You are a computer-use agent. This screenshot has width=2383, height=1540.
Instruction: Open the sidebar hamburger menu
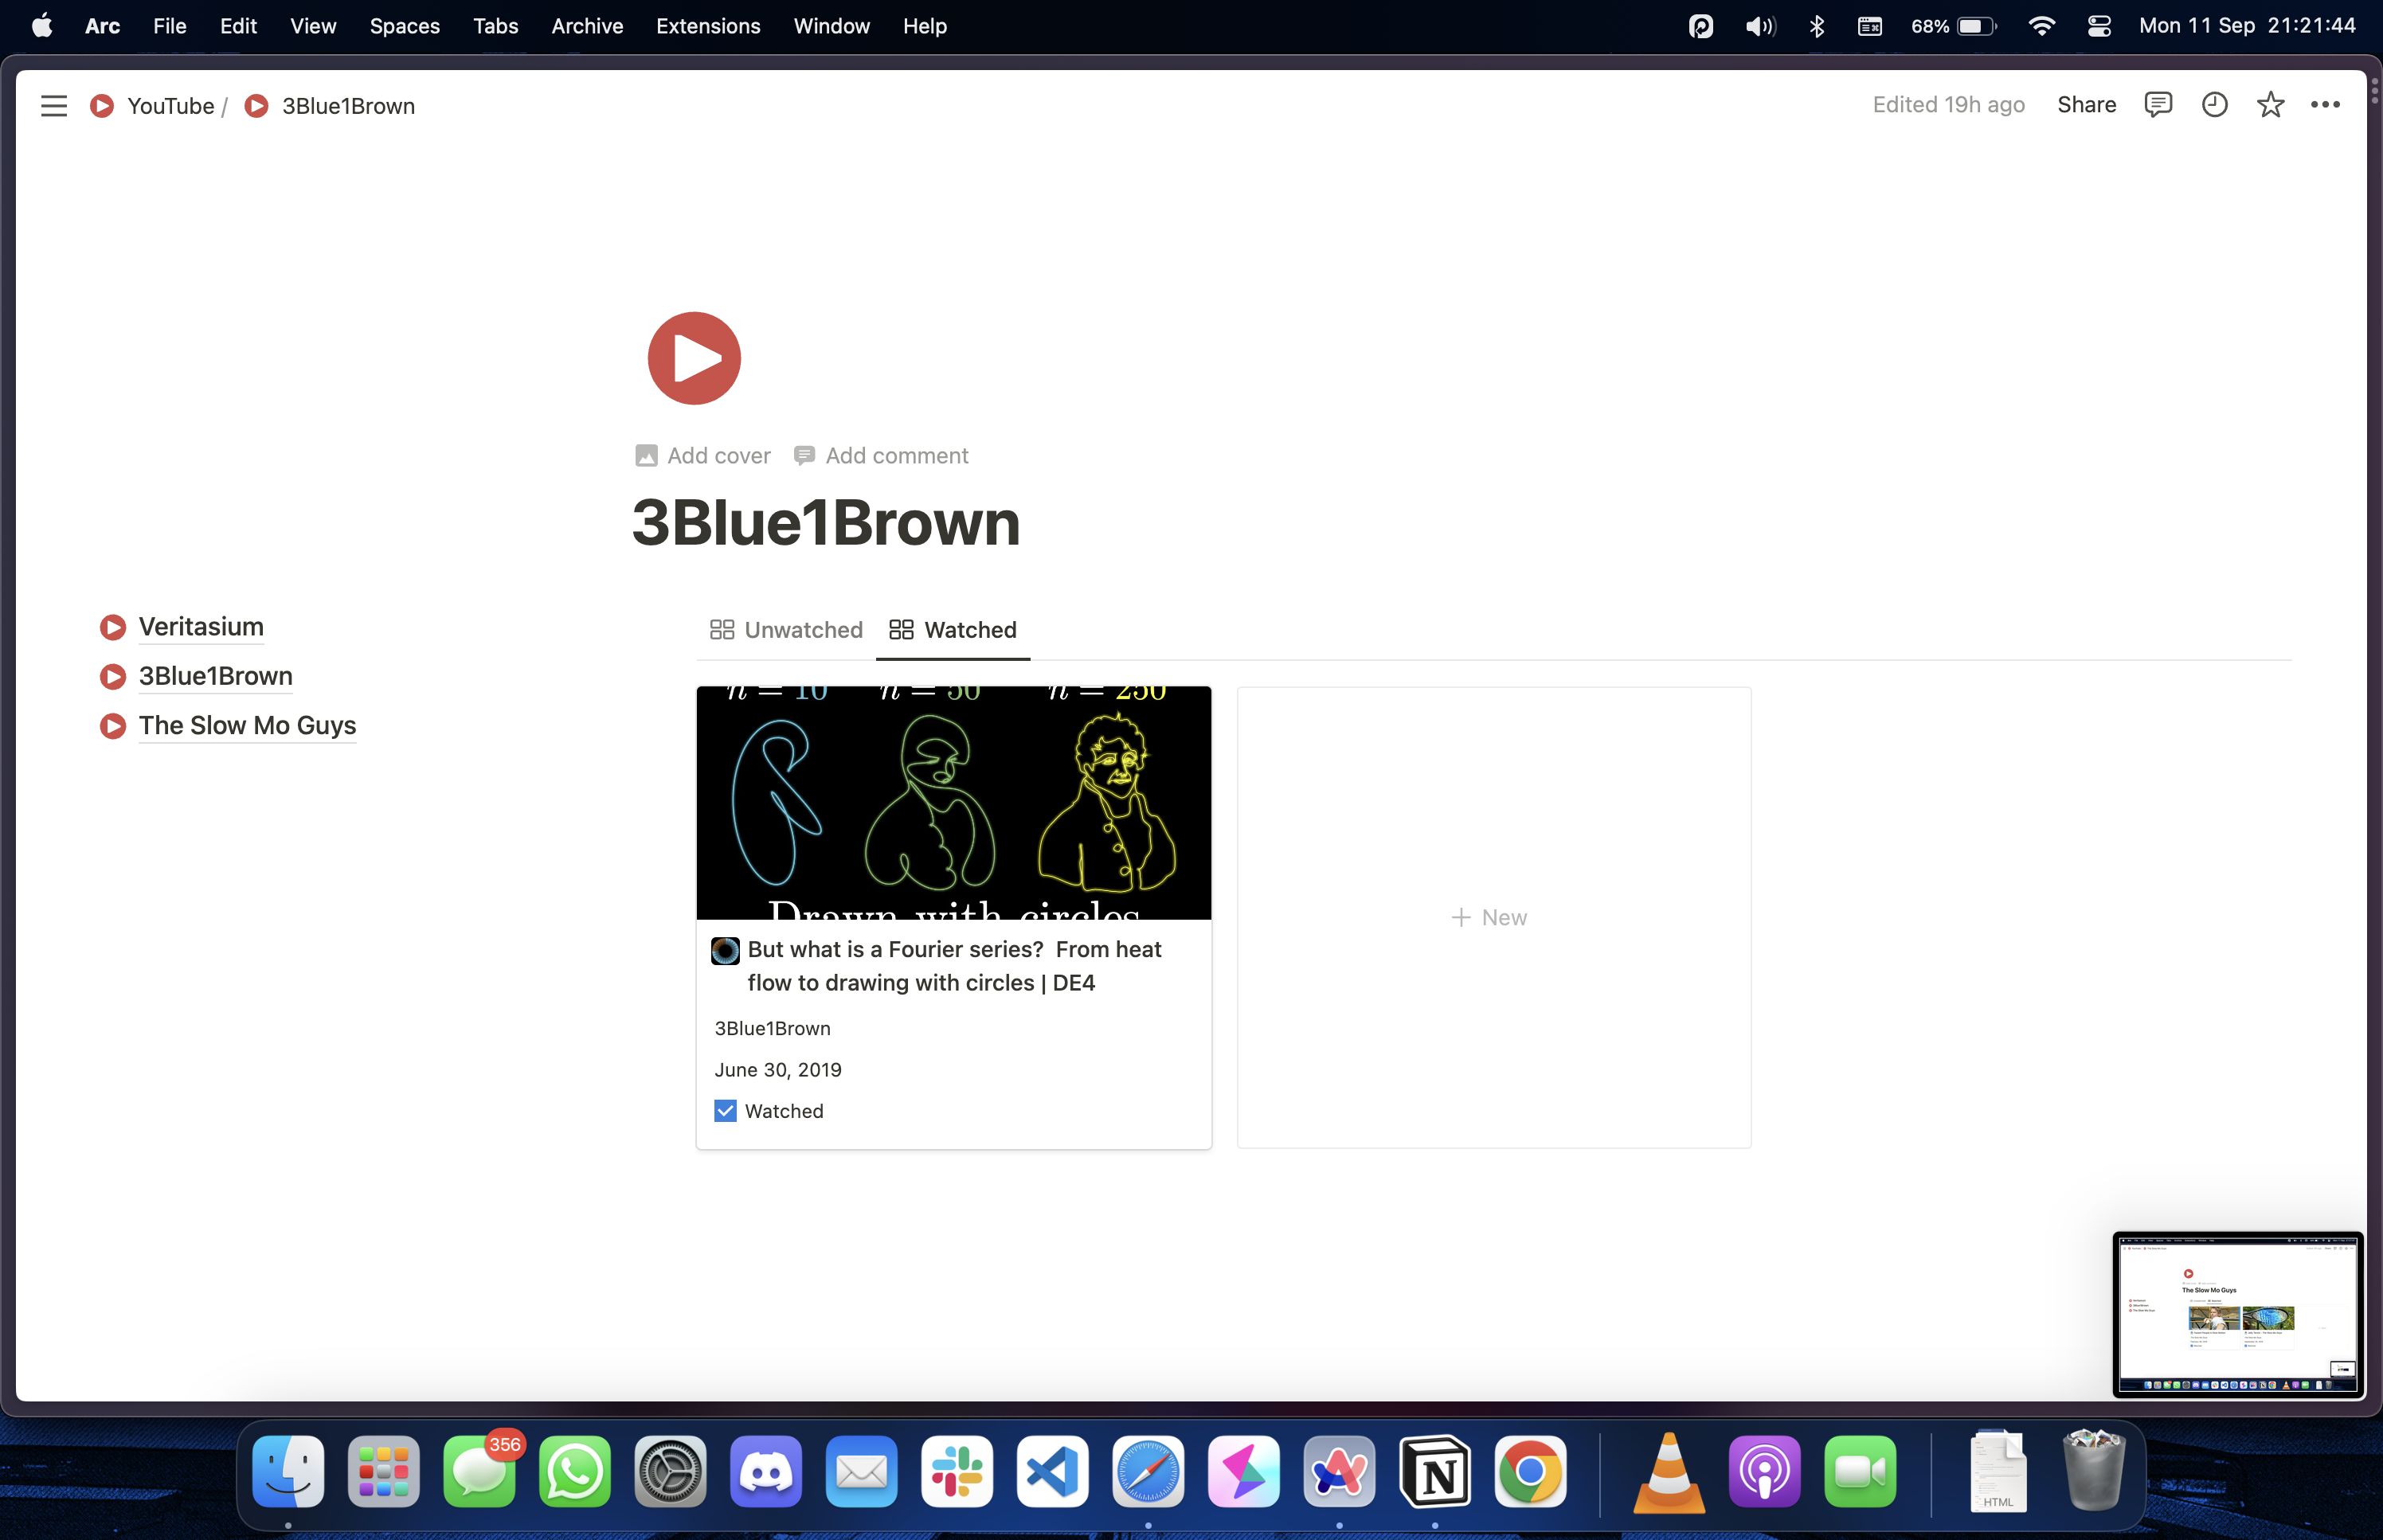[54, 106]
